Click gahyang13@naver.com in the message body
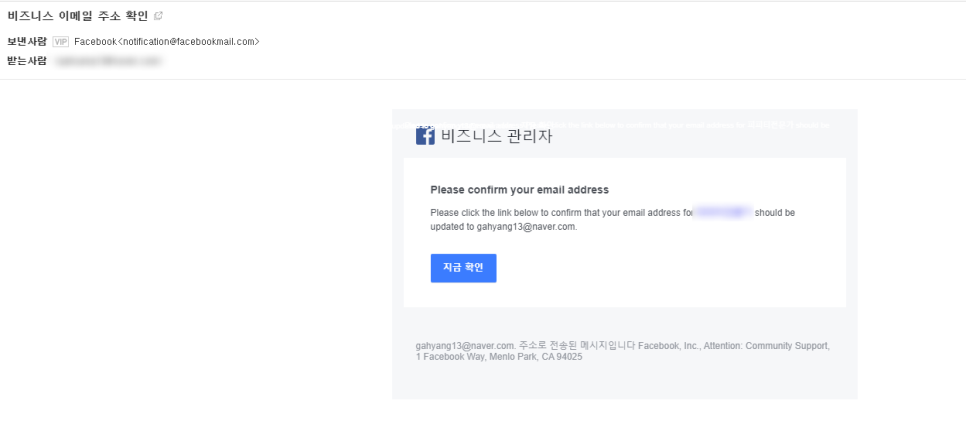The width and height of the screenshot is (966, 421). [527, 227]
